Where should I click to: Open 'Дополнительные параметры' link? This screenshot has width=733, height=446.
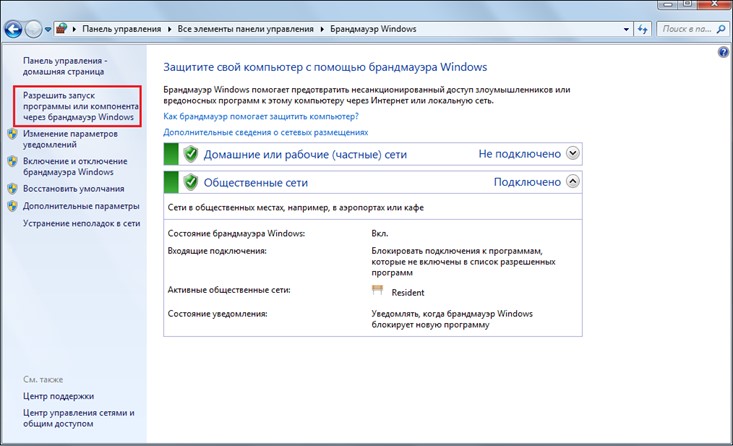coord(81,206)
